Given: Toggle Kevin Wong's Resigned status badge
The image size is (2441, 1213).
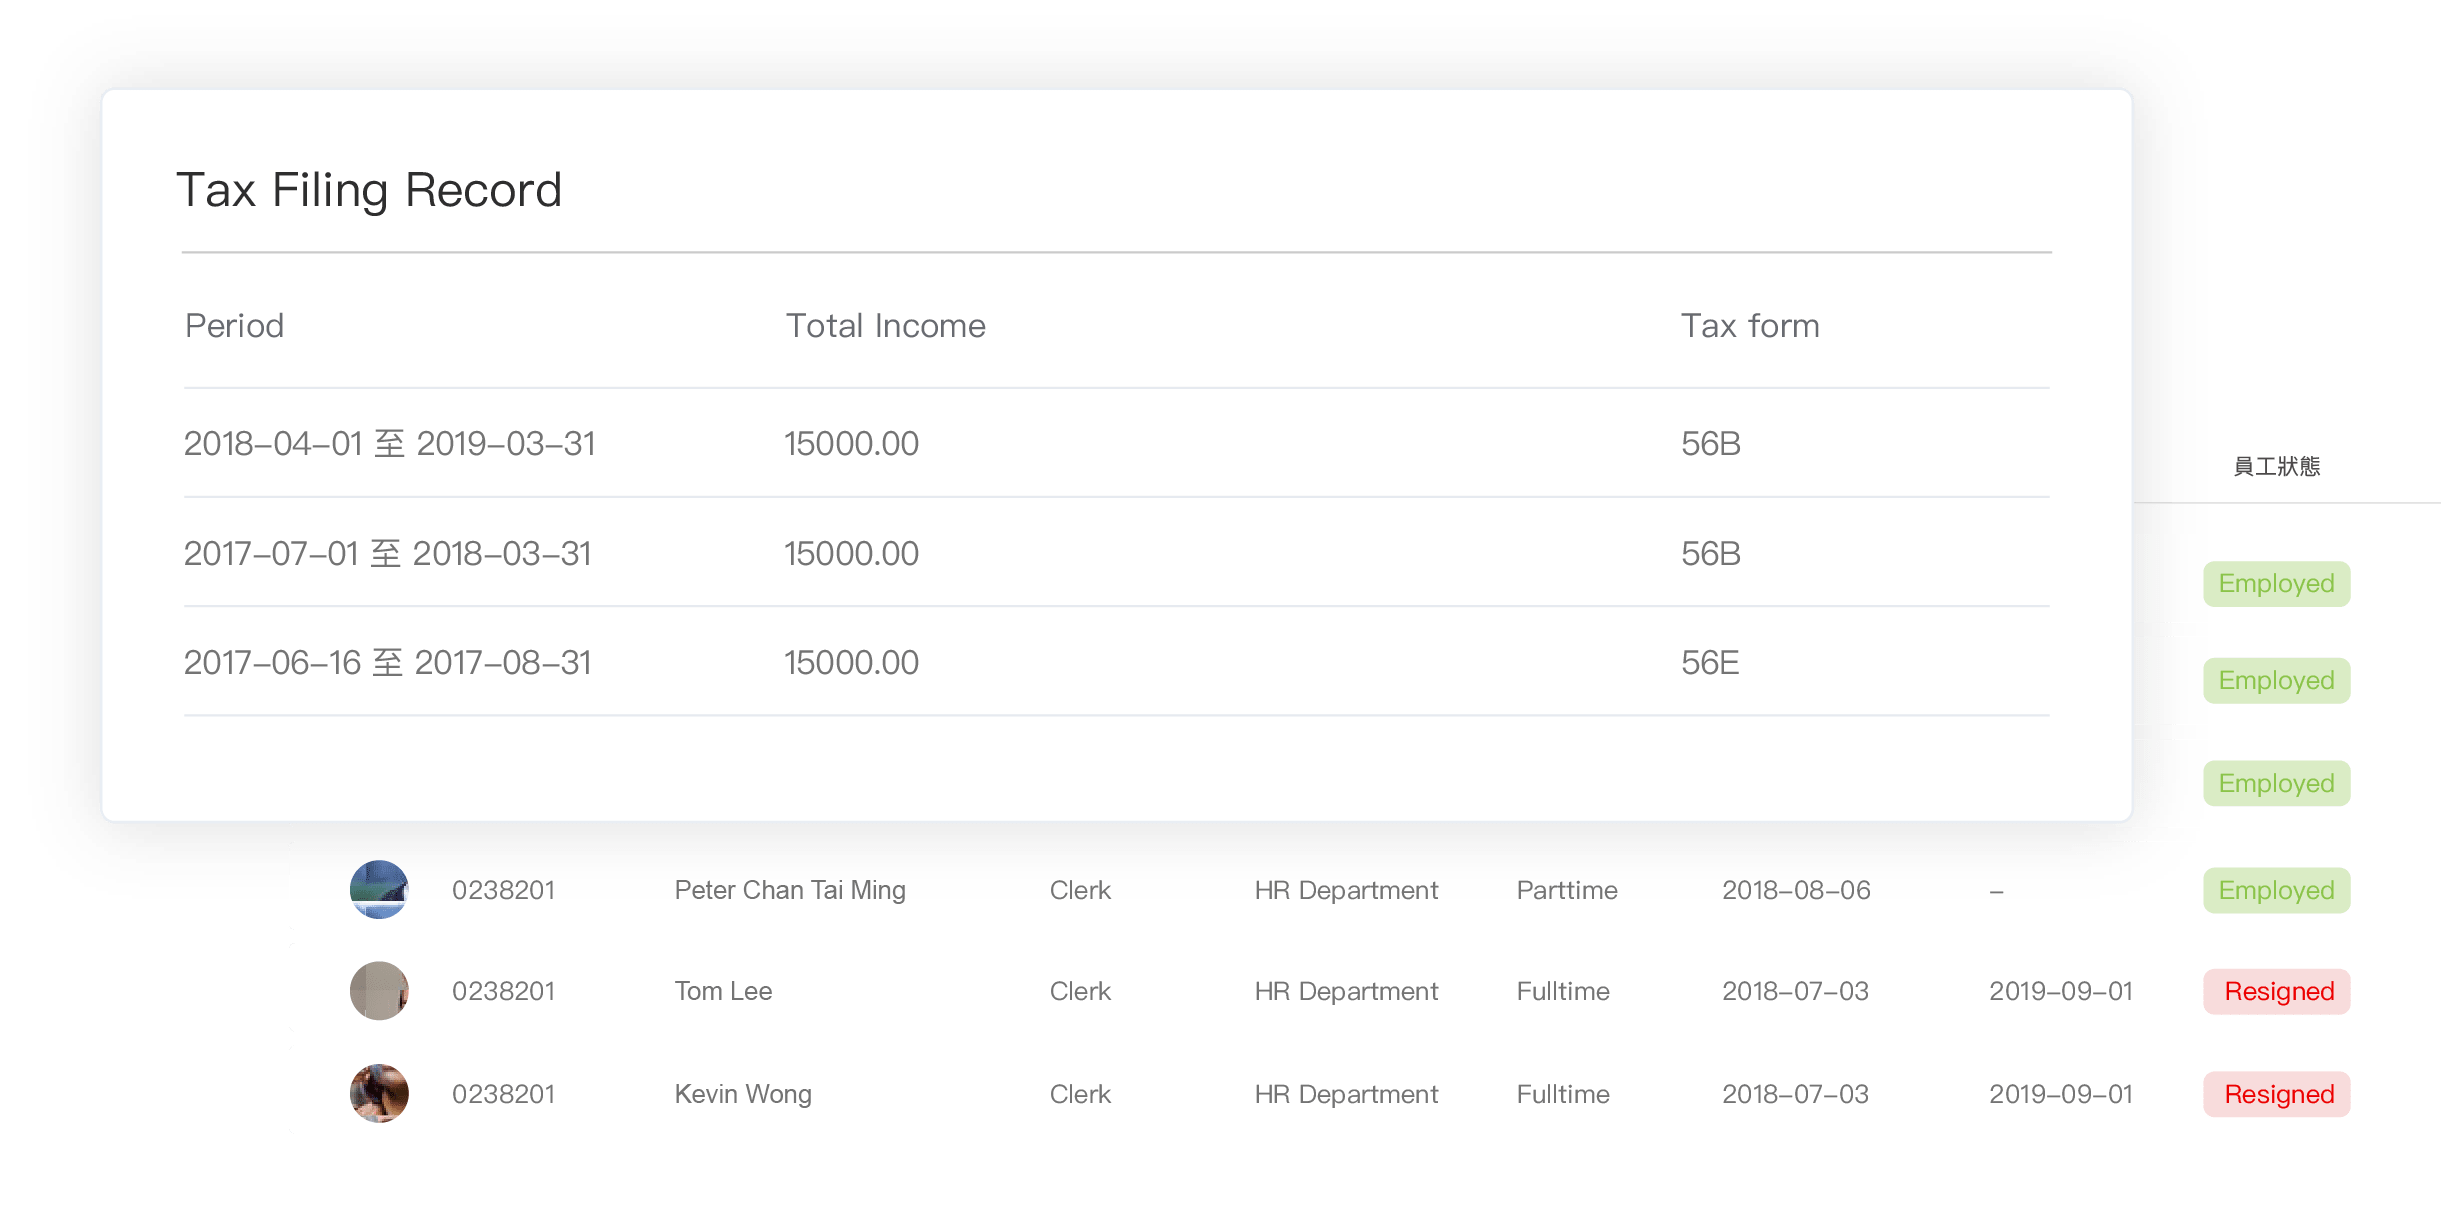Looking at the screenshot, I should (2276, 1093).
